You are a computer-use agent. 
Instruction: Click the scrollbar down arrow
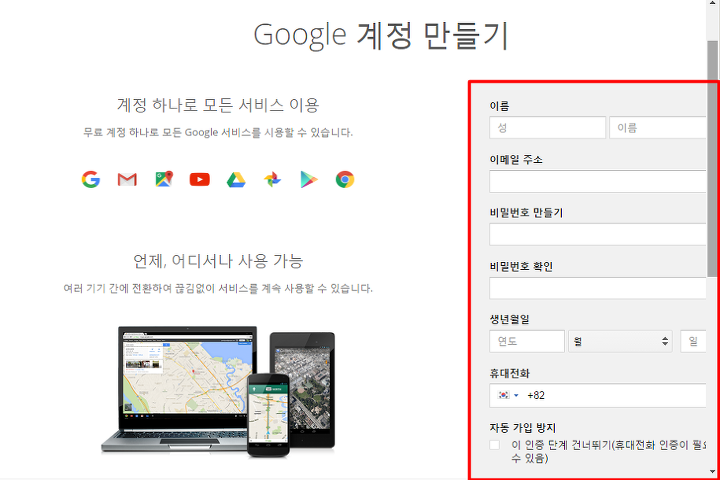[x=713, y=472]
